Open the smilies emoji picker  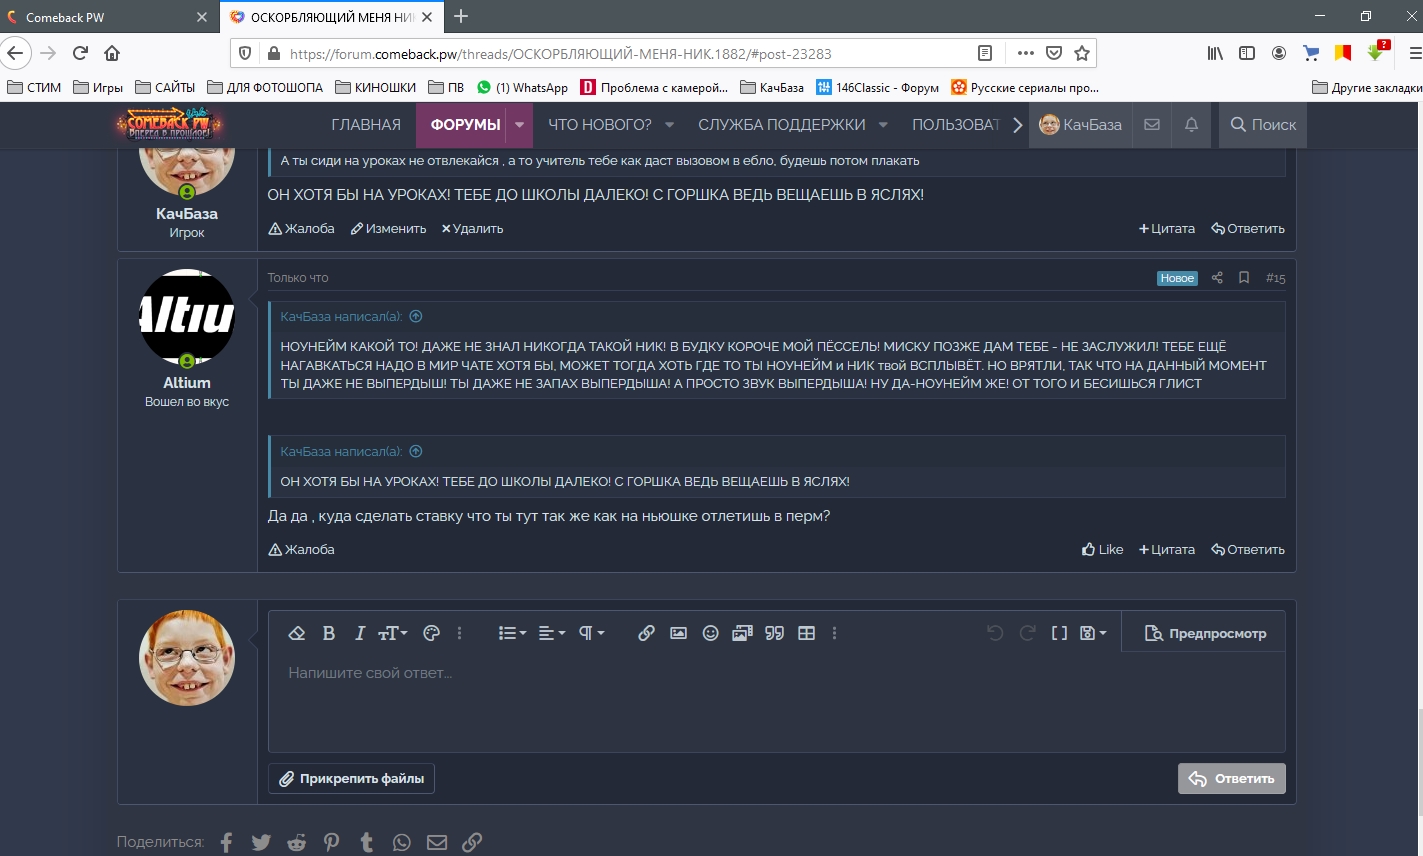pyautogui.click(x=710, y=633)
